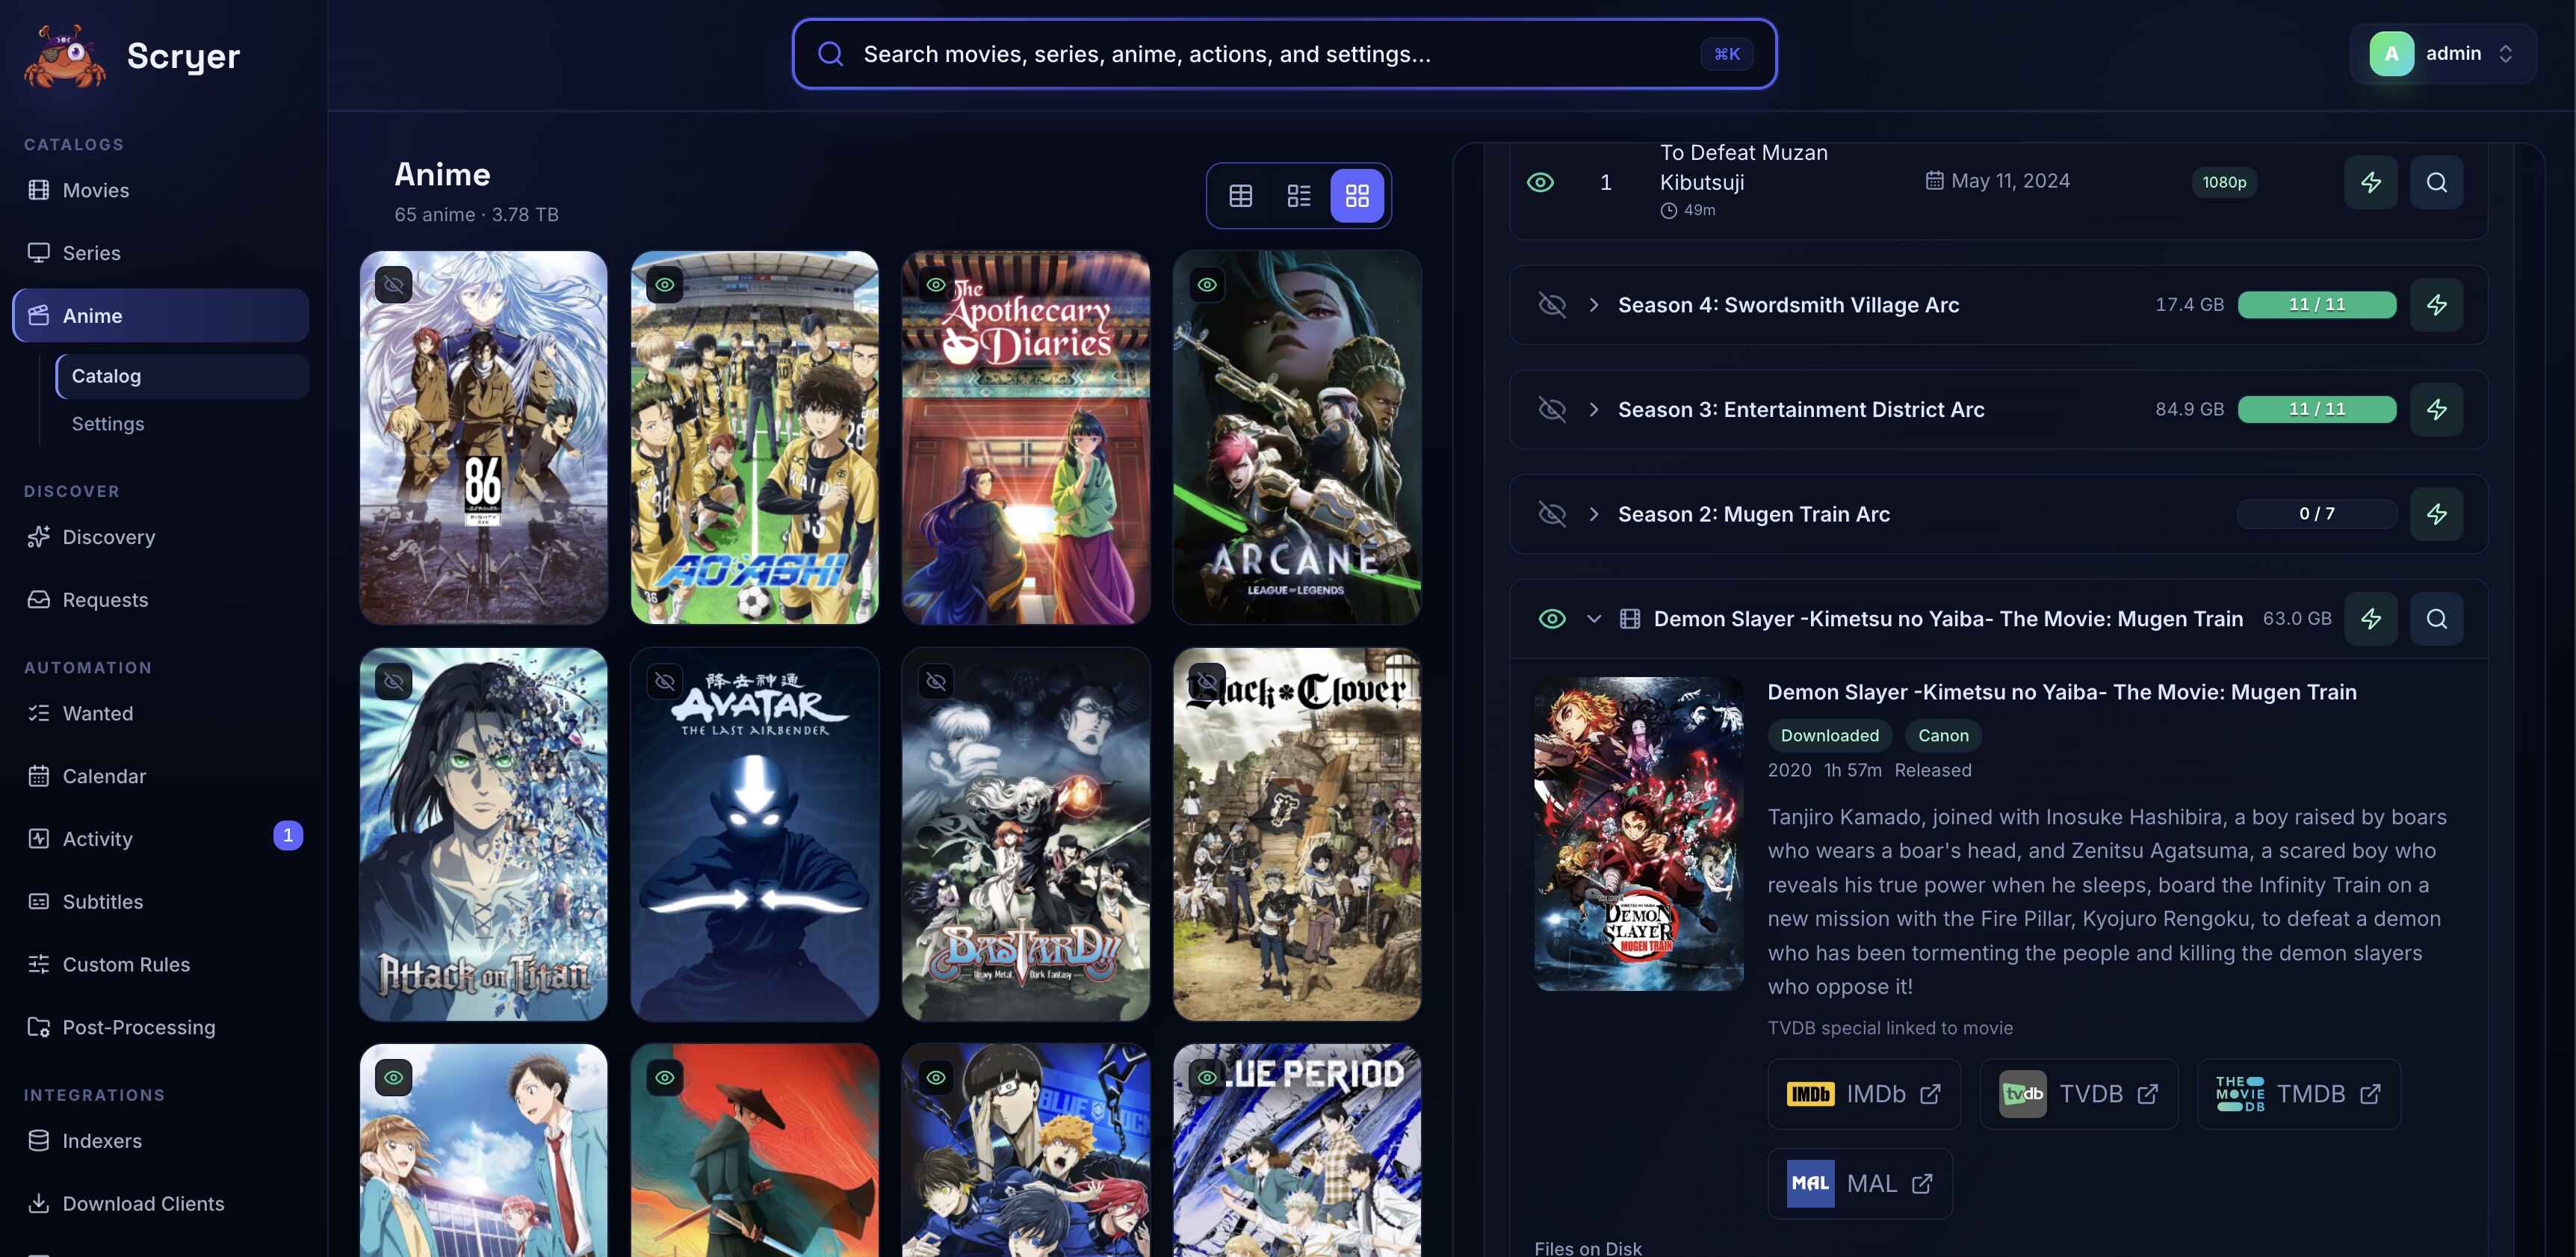The width and height of the screenshot is (2576, 1257).
Task: Switch to table view layout
Action: (1240, 196)
